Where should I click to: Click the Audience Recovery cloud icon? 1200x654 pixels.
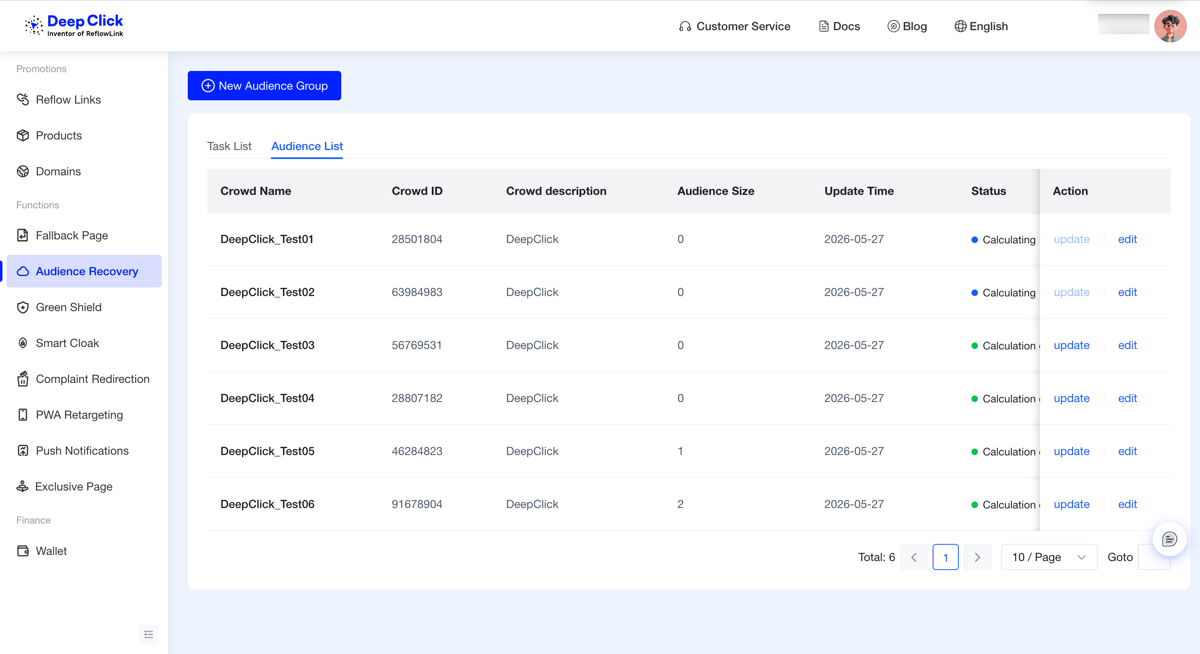click(x=23, y=272)
